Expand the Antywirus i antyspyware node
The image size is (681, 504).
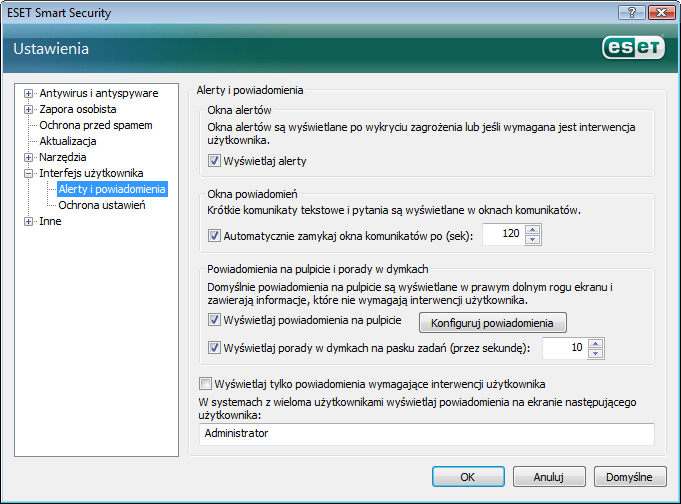tap(28, 93)
